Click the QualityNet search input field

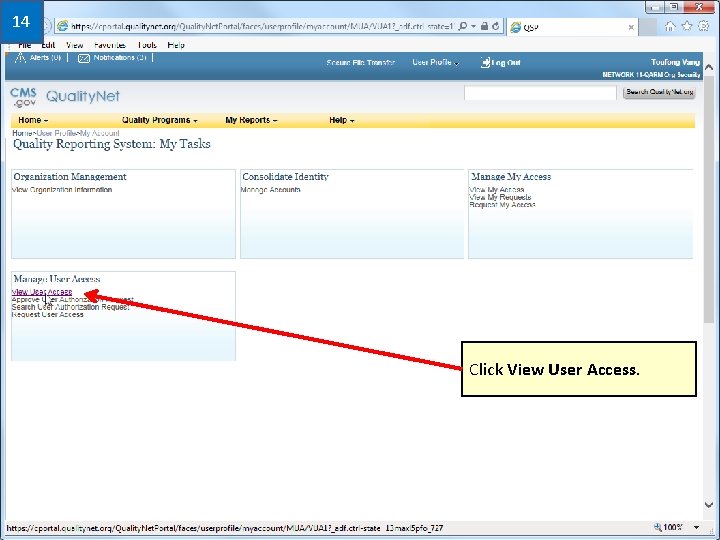540,92
